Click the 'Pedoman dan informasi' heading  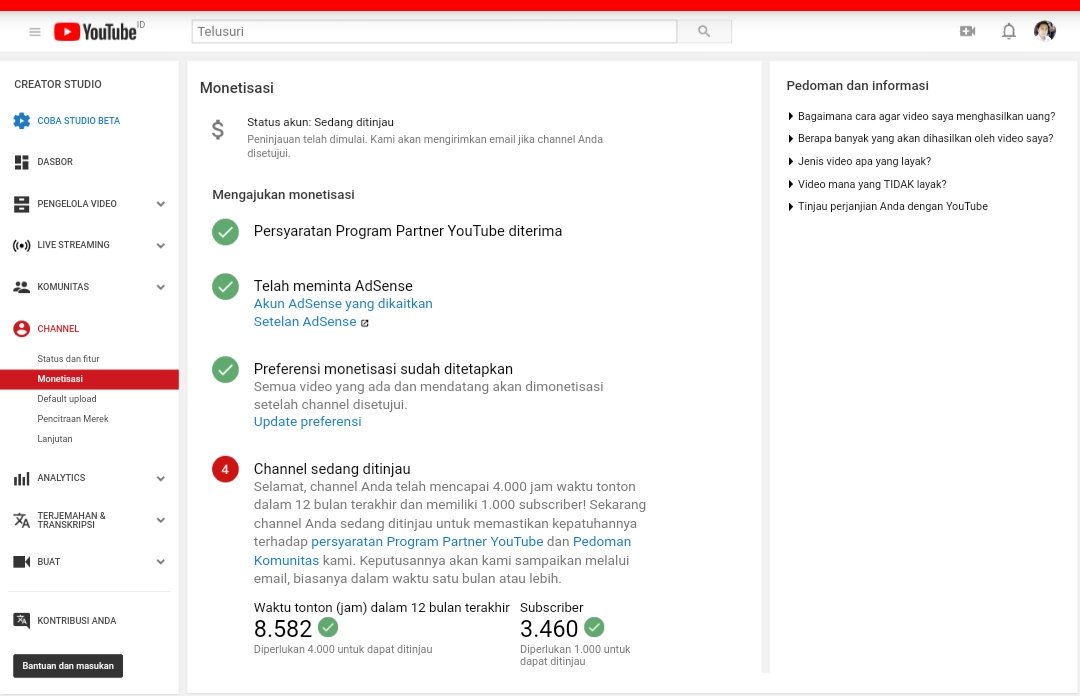tap(858, 85)
